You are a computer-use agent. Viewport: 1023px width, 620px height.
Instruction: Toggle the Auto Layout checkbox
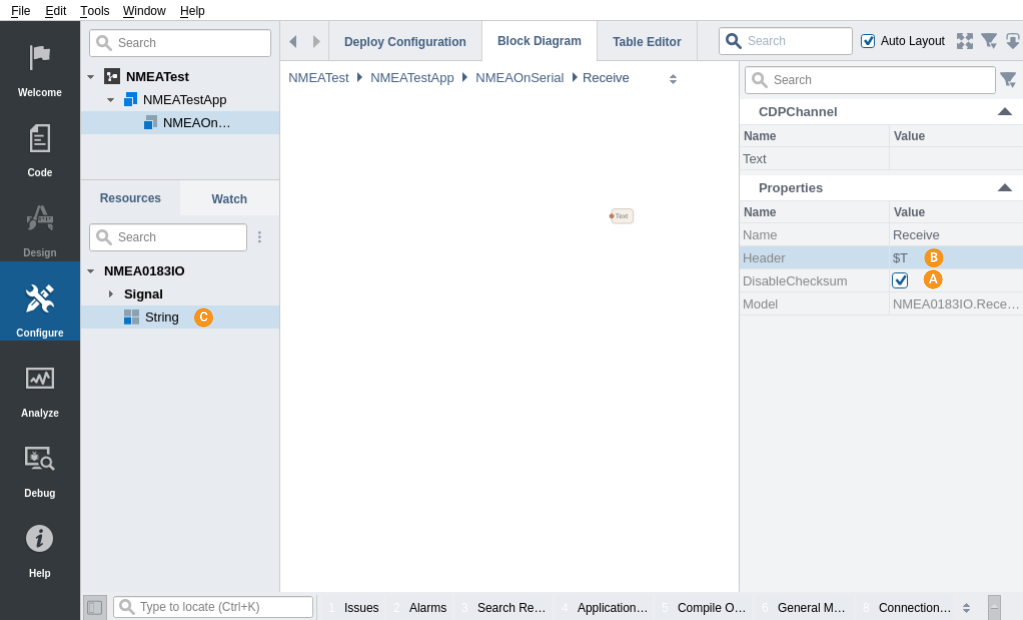(x=868, y=41)
